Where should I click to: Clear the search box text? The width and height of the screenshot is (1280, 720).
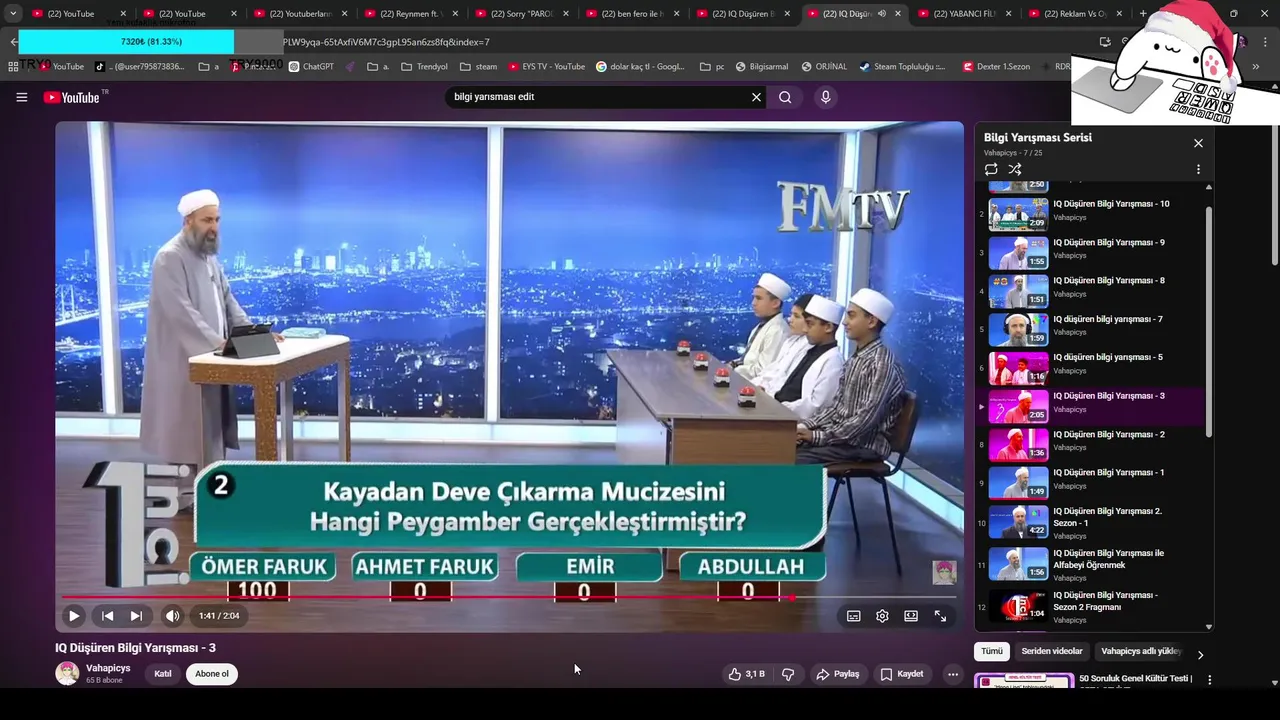point(756,97)
